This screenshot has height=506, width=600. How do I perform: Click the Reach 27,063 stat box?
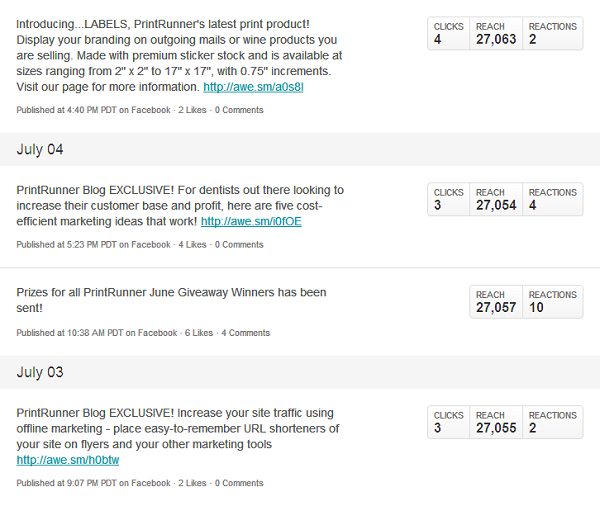coord(496,33)
